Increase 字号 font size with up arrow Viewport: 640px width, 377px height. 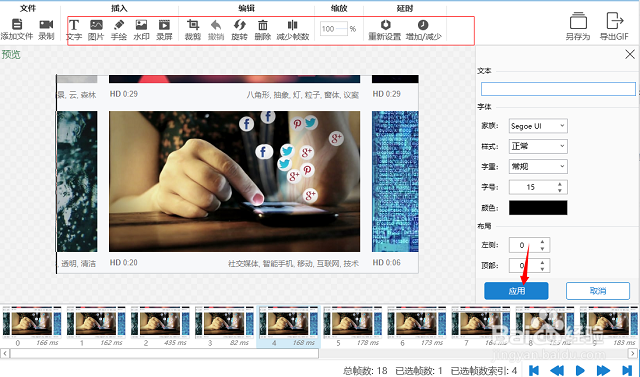coord(560,184)
